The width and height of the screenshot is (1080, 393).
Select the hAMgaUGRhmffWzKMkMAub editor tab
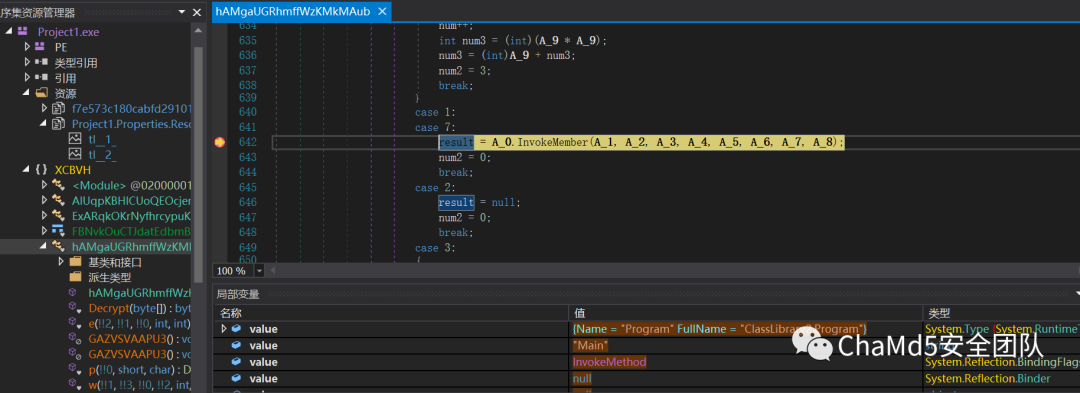tap(292, 12)
